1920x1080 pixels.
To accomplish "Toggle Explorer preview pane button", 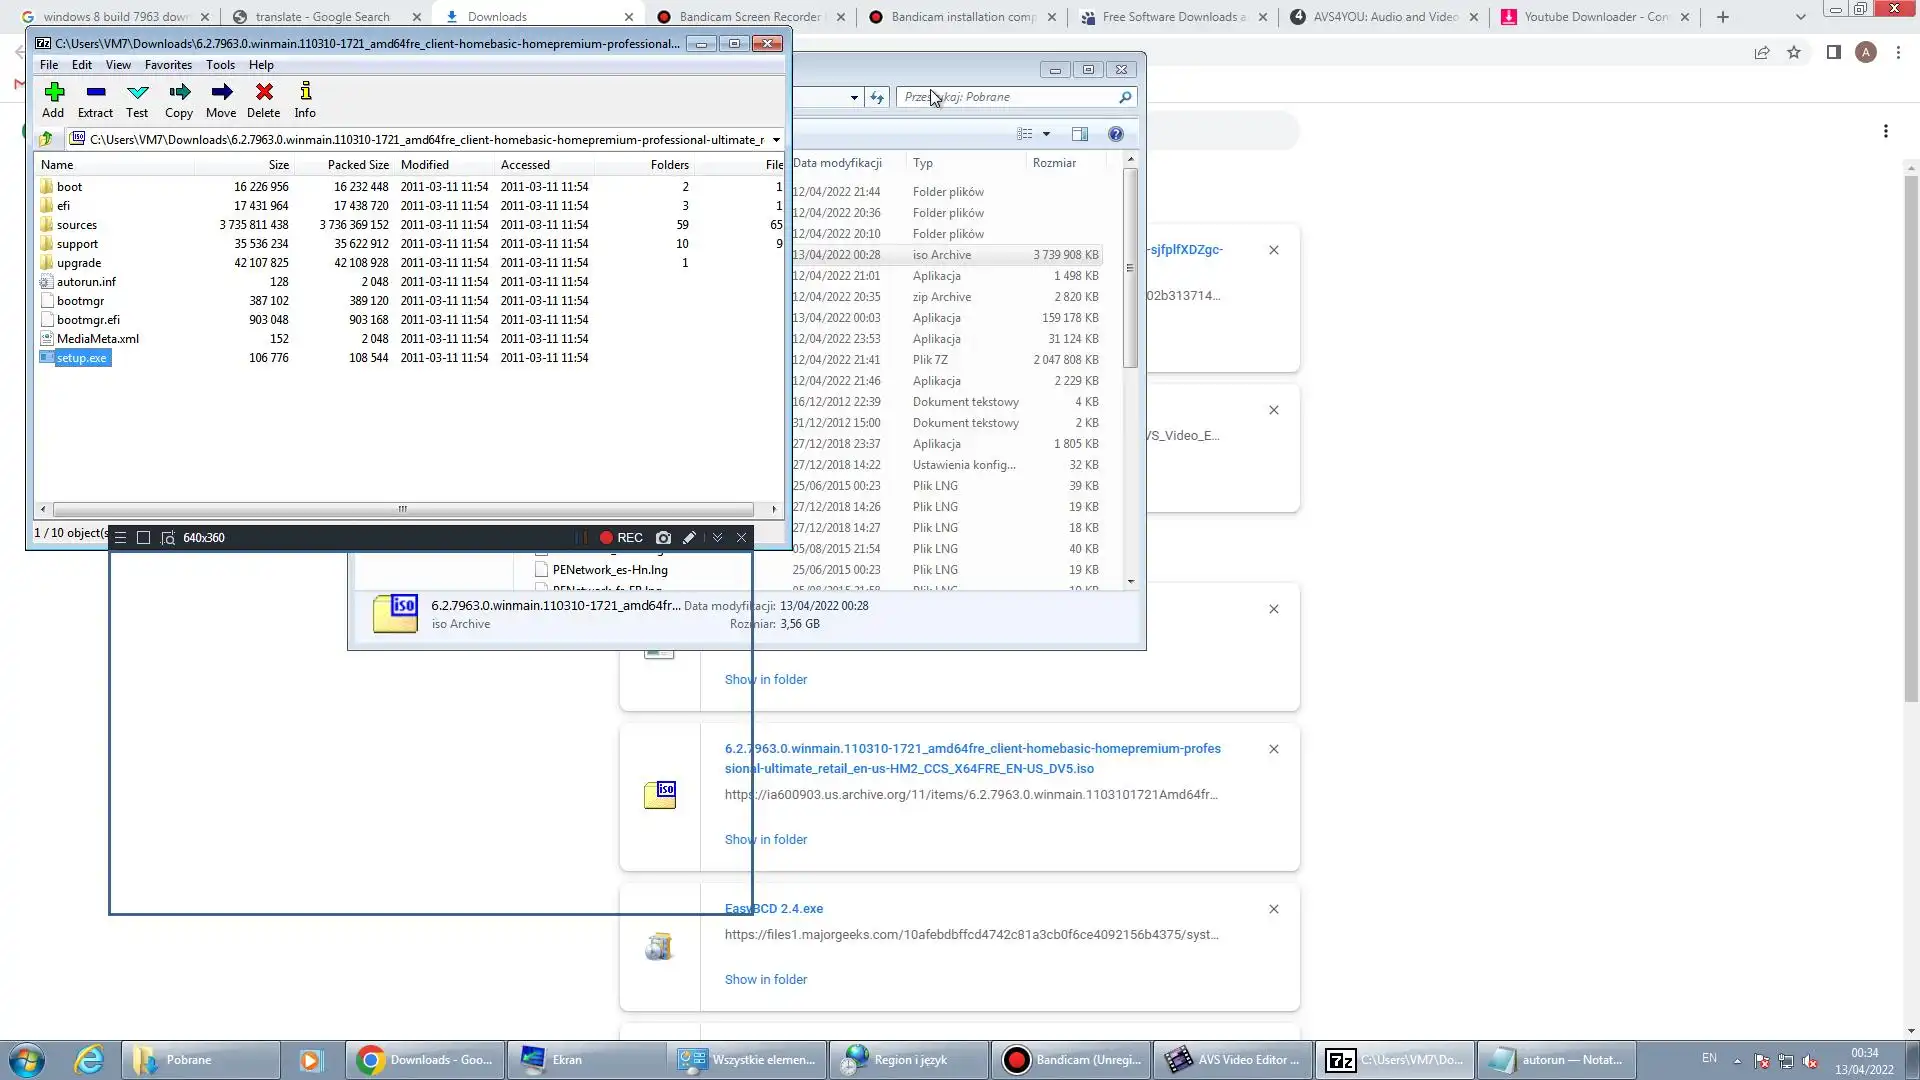I will [1080, 134].
